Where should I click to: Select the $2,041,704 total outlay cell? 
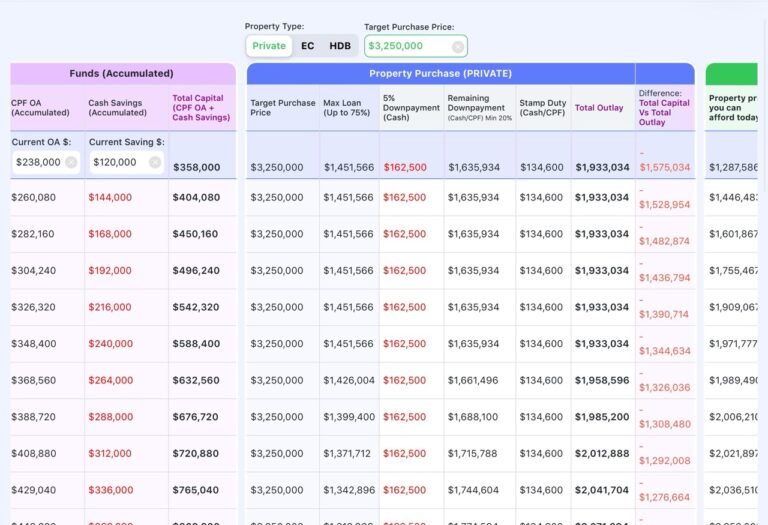click(602, 490)
